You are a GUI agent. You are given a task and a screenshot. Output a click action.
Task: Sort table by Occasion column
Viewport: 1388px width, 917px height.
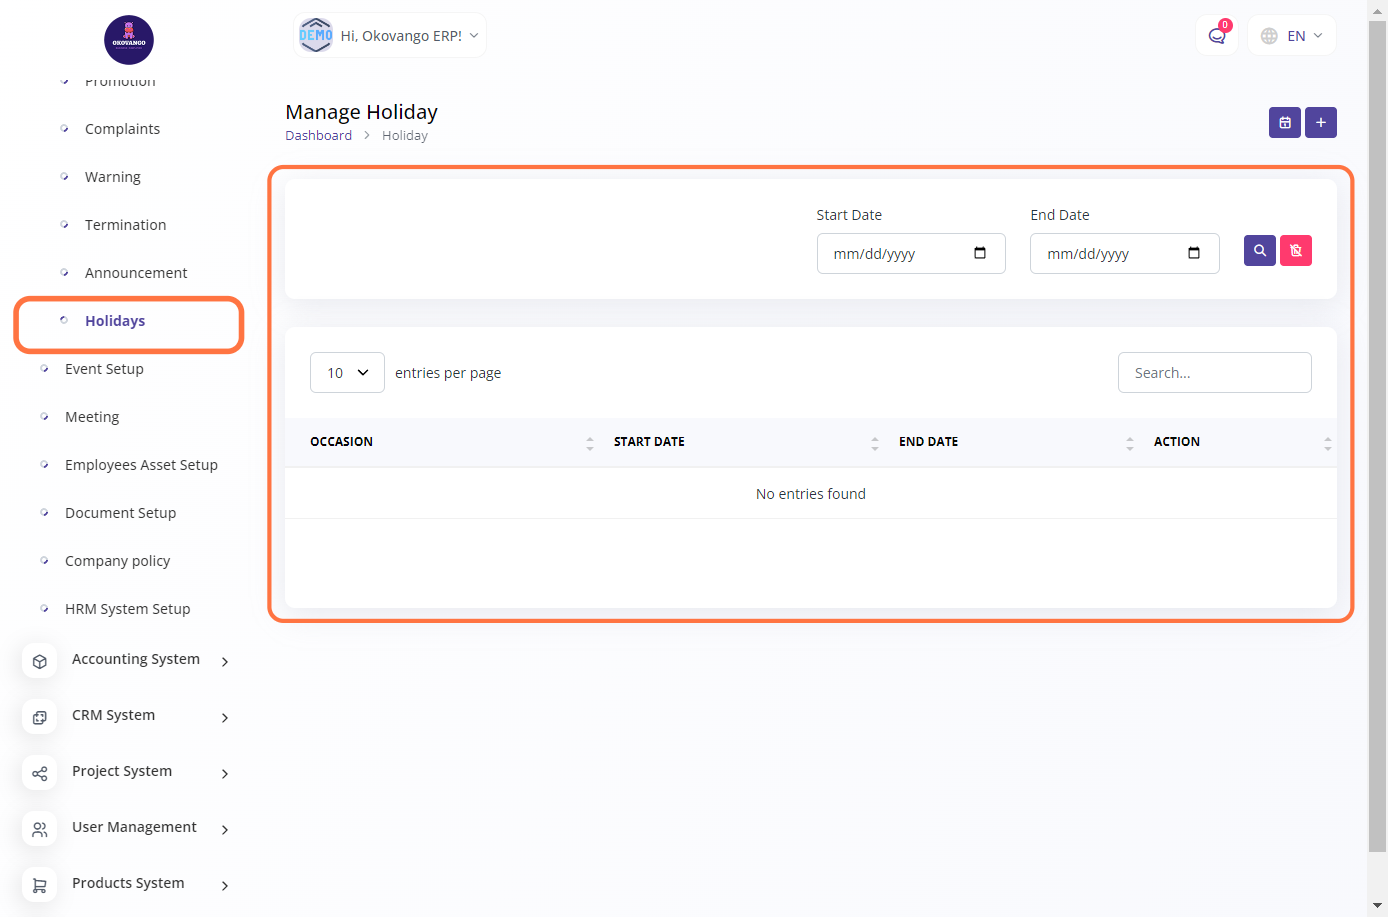[x=589, y=442]
